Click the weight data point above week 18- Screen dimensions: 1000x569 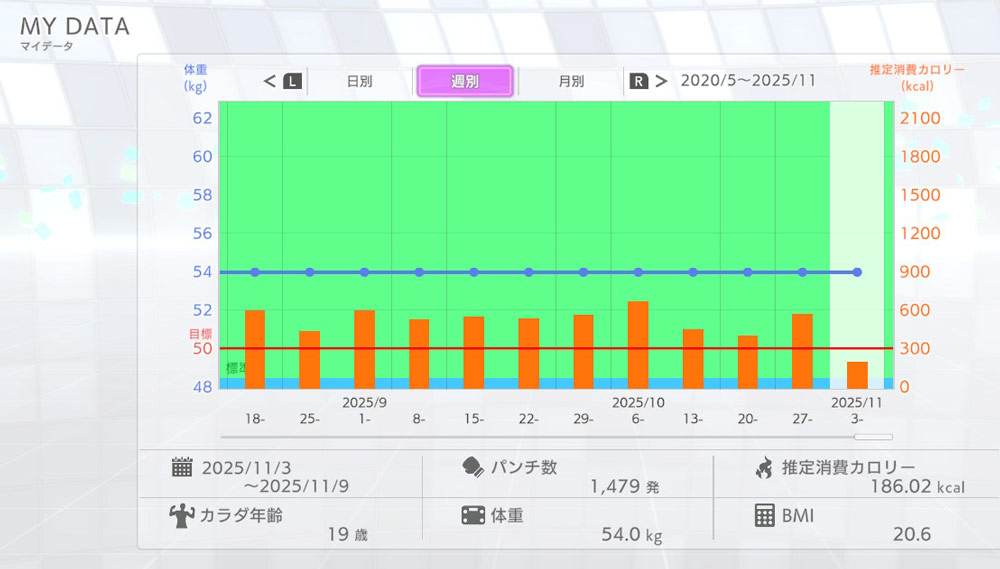255,272
